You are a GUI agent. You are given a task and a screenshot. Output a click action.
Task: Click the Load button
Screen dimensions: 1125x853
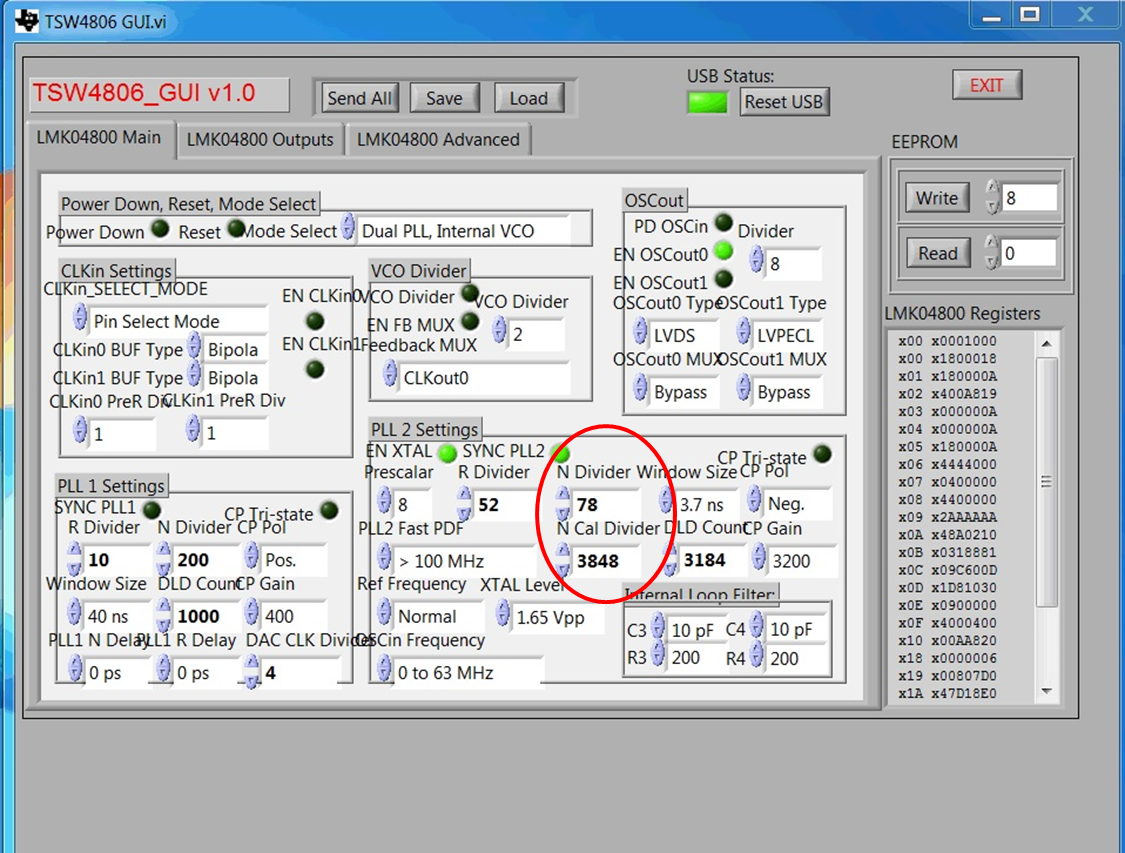click(x=529, y=98)
